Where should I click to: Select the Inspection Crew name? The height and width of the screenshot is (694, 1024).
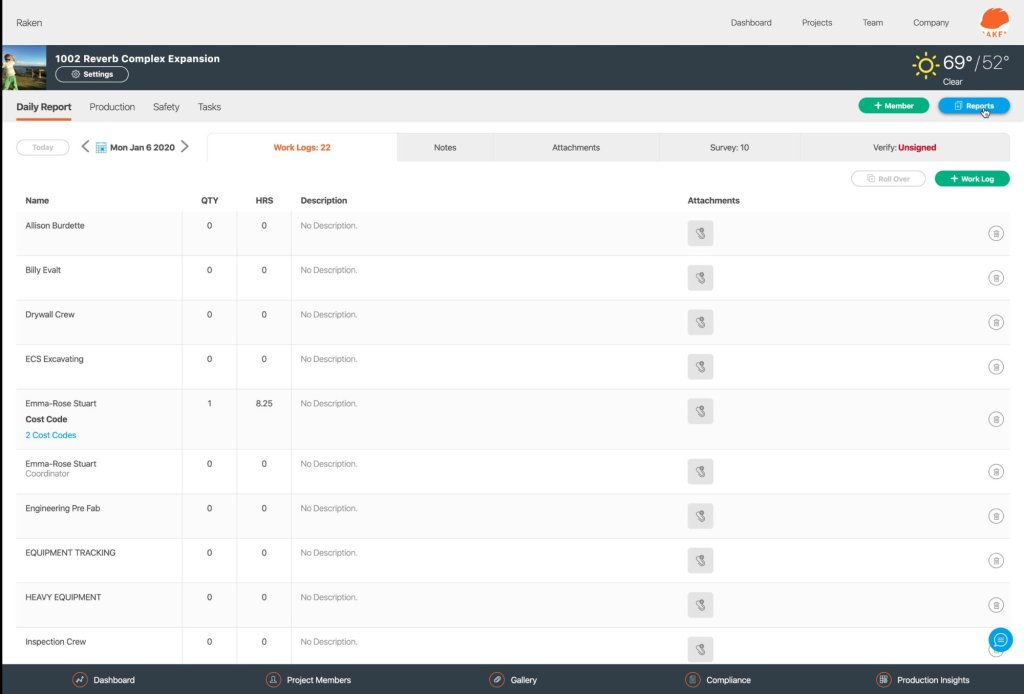pos(56,642)
